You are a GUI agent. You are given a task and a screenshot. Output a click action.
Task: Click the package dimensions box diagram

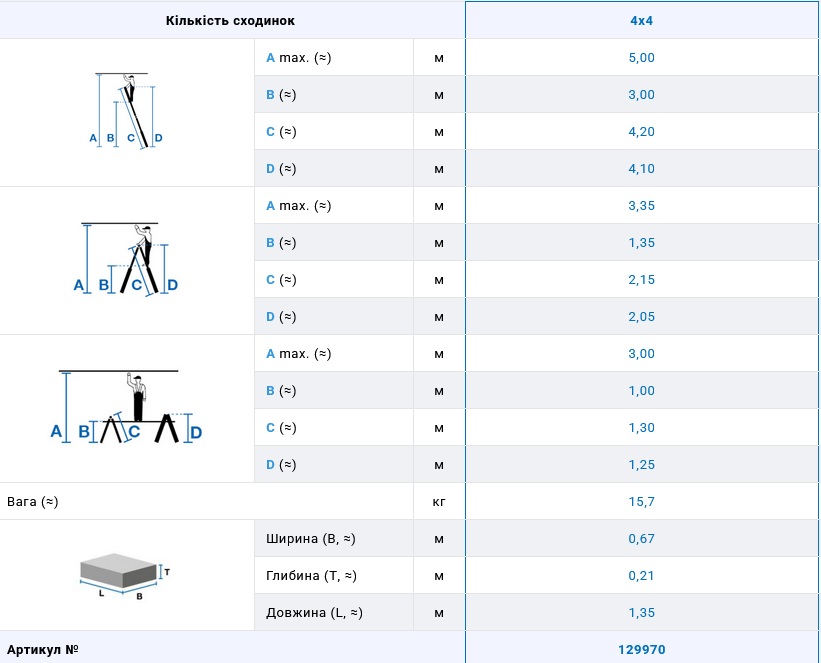coord(124,575)
